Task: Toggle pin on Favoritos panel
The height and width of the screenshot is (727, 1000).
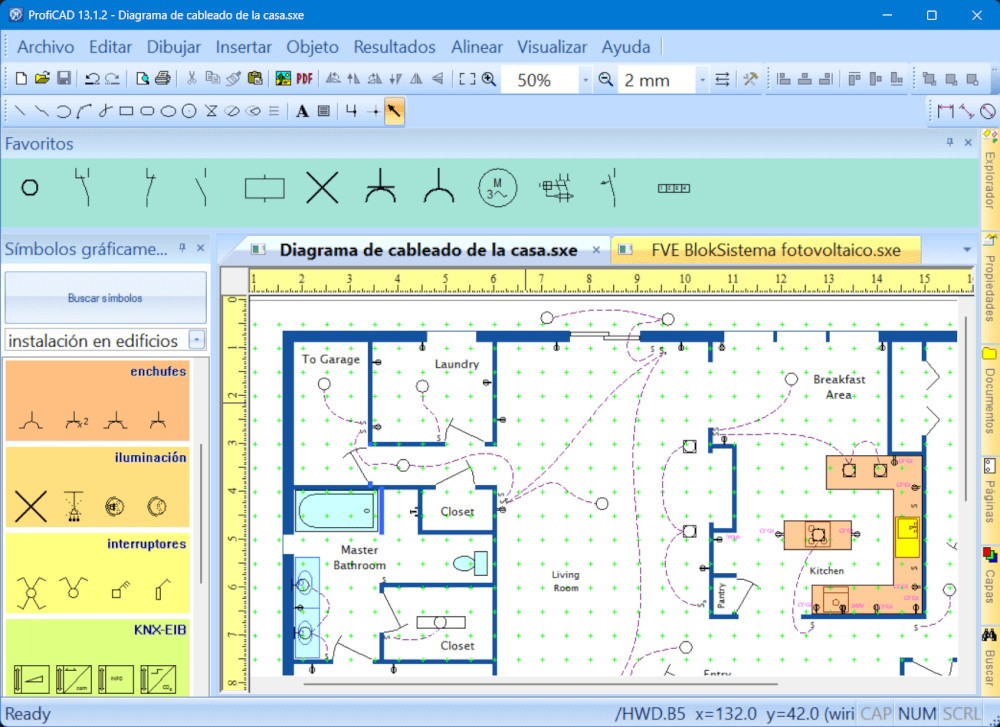Action: 950,144
